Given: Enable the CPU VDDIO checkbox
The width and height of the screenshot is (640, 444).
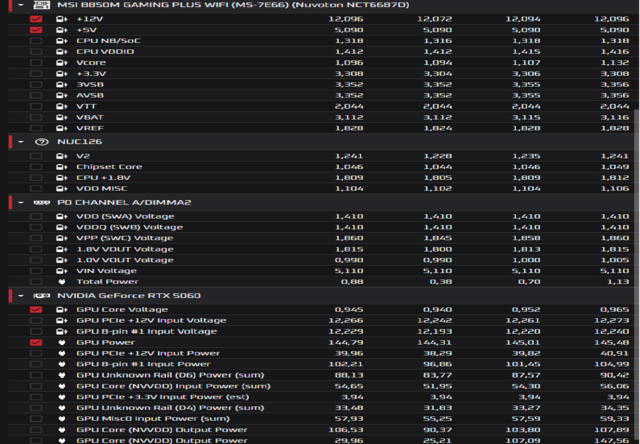Looking at the screenshot, I should [36, 51].
